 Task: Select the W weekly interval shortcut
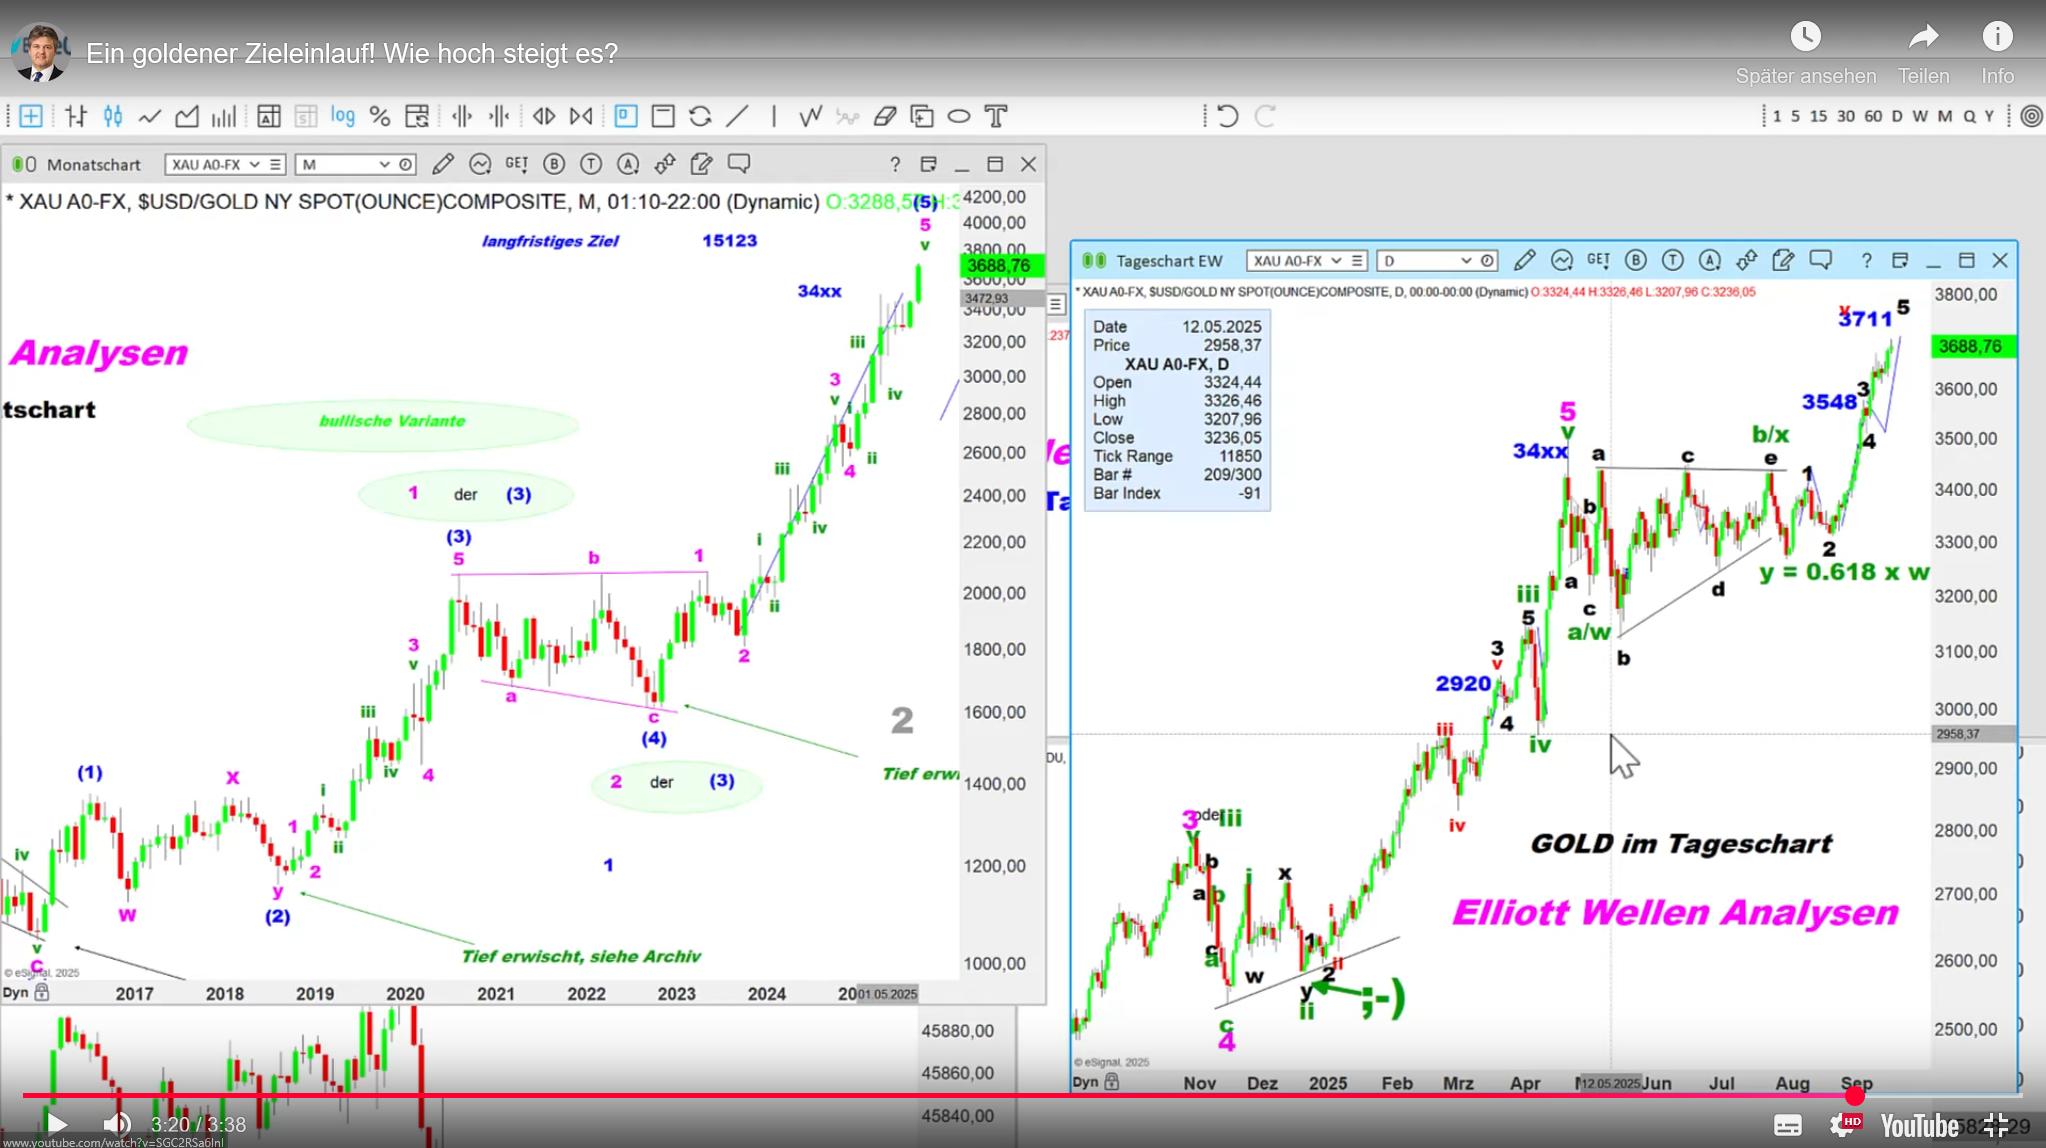[x=1920, y=116]
